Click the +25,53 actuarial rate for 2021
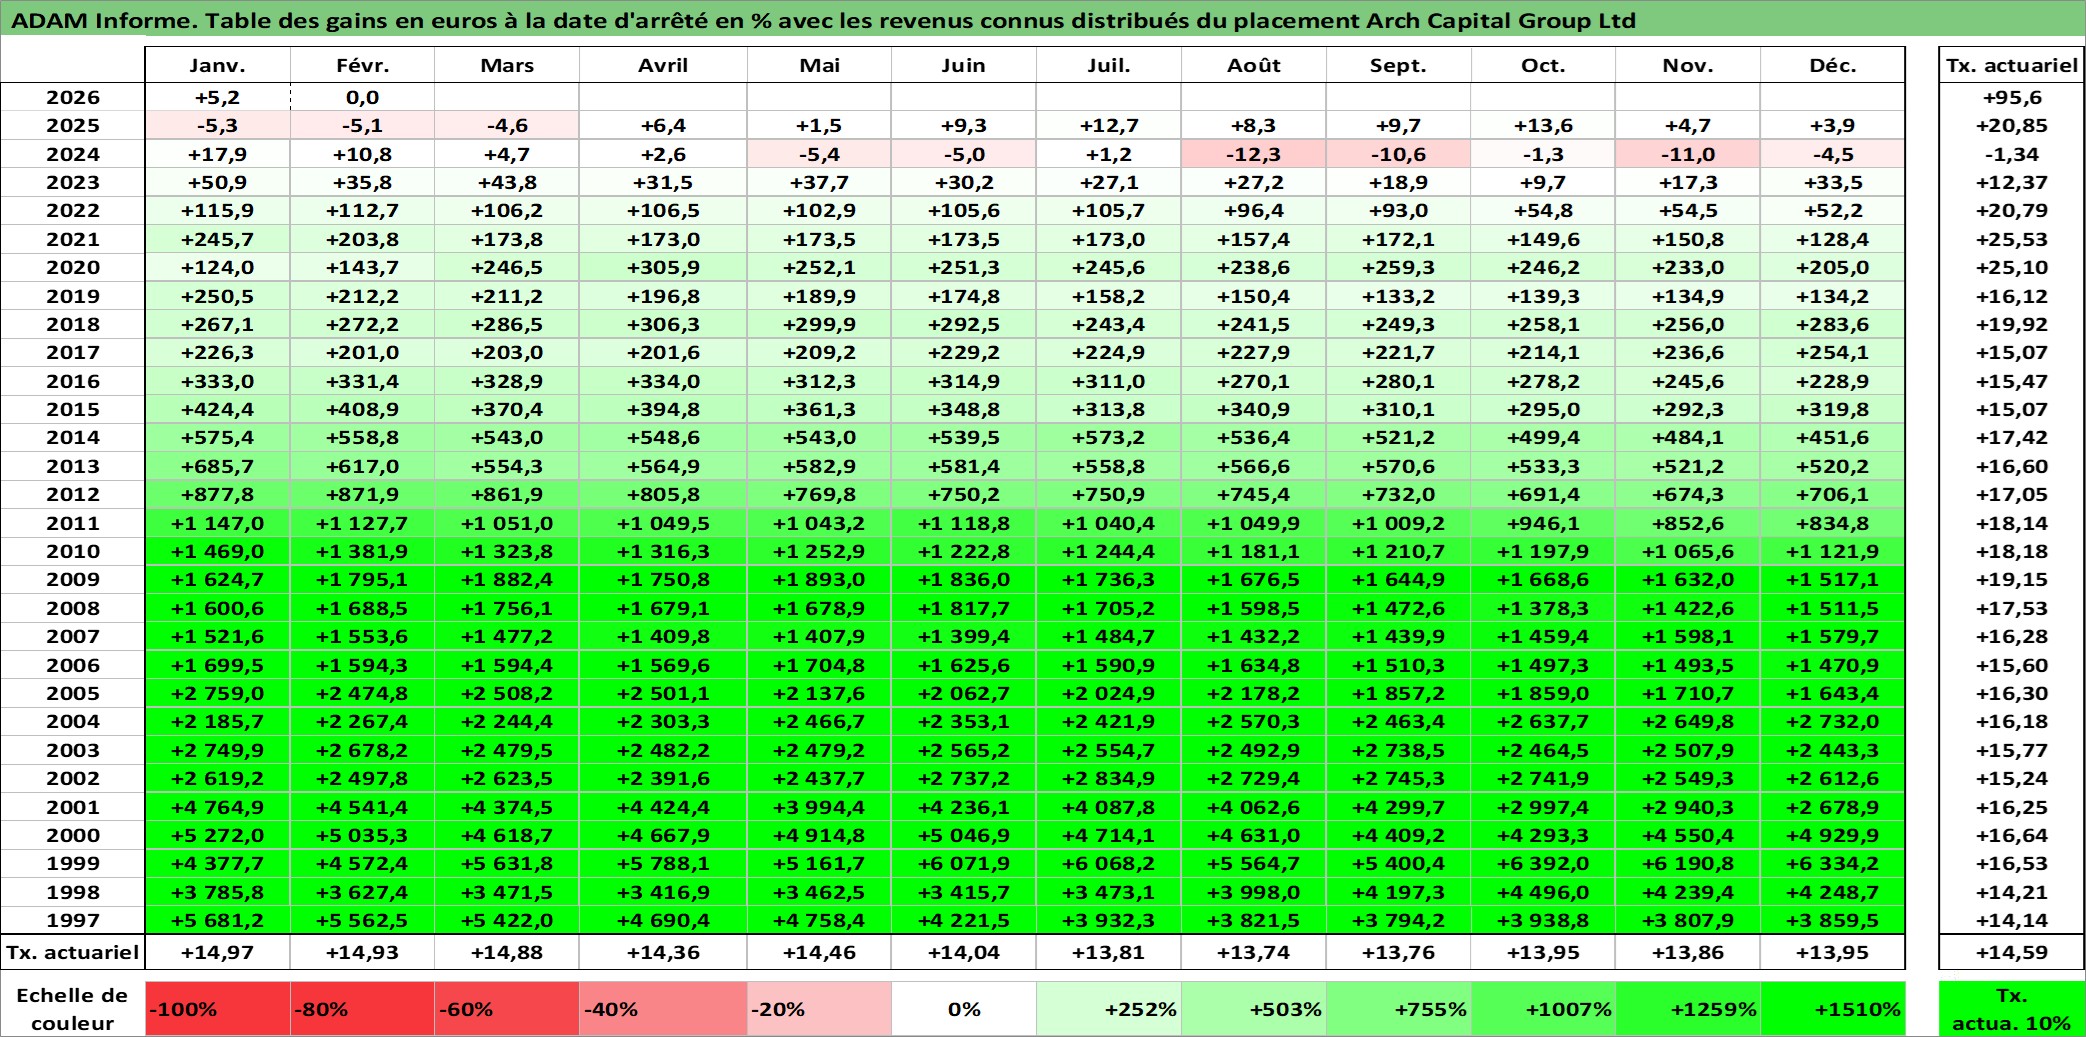Image resolution: width=2086 pixels, height=1037 pixels. coord(2012,239)
